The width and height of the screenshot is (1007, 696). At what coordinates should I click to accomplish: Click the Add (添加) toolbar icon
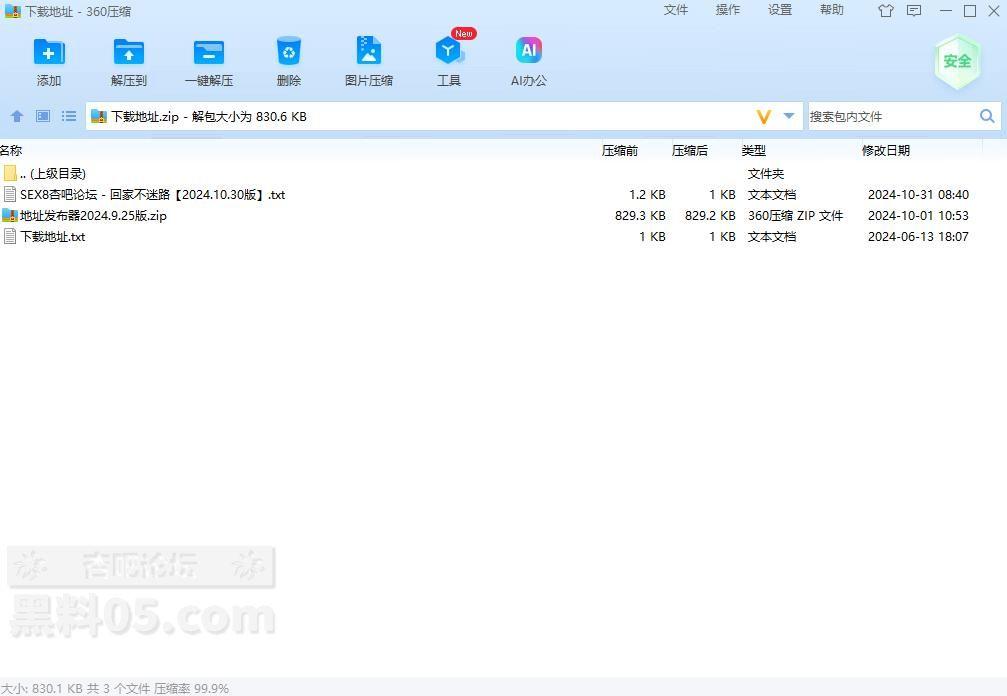tap(49, 53)
